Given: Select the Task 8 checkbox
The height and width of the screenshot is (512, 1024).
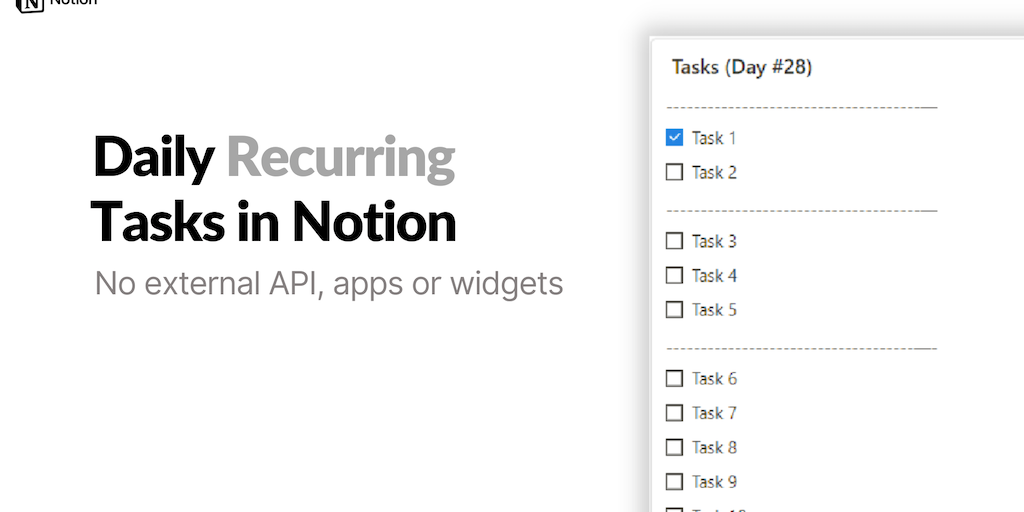Looking at the screenshot, I should (674, 447).
